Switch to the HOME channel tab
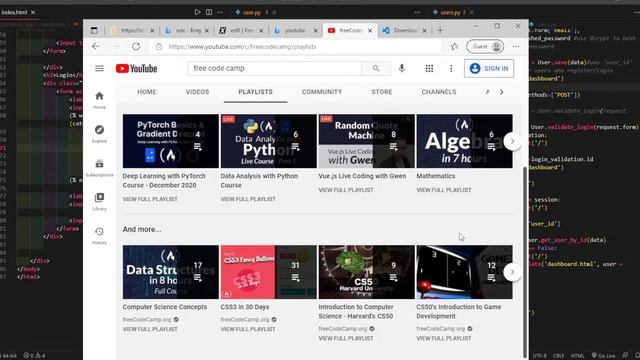 [147, 92]
